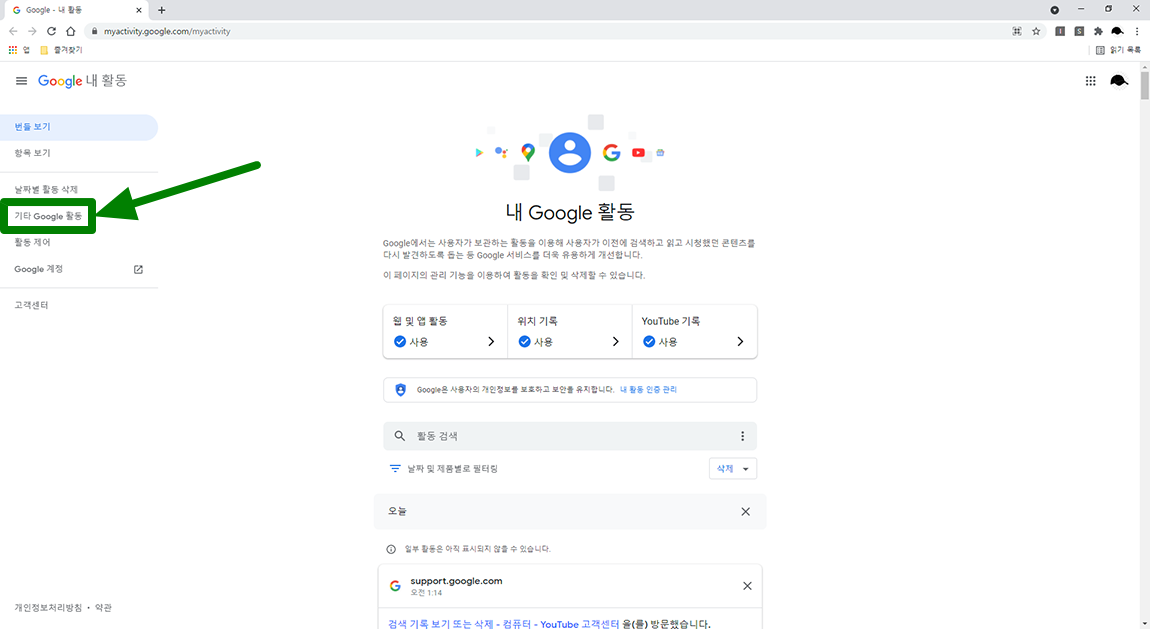Click the Chrome profile icon in toolbar
This screenshot has height=629, width=1150.
(1118, 32)
